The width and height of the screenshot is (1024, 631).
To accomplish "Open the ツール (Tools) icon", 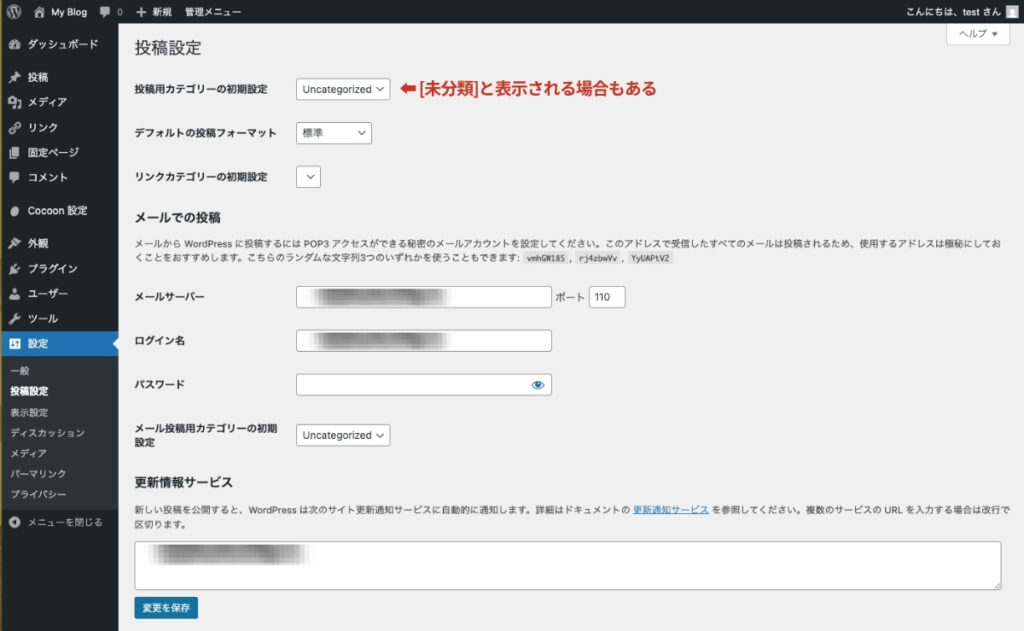I will 15,320.
